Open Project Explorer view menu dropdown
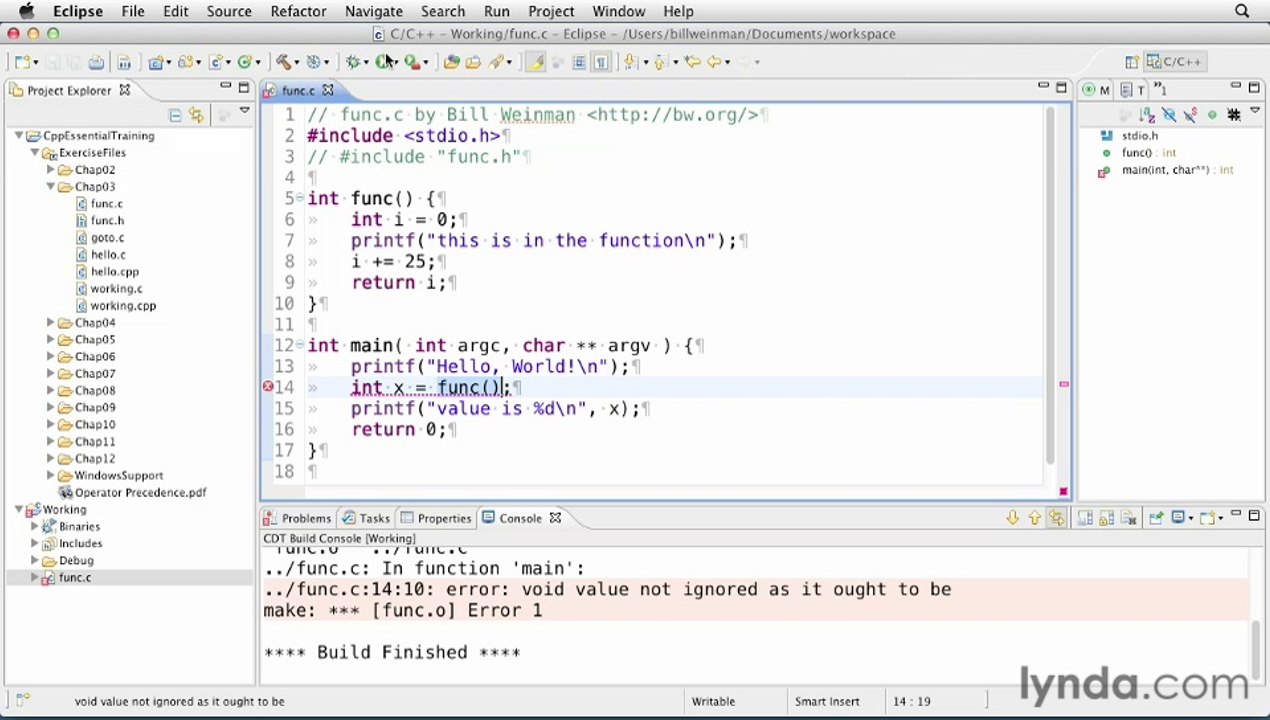 pyautogui.click(x=244, y=112)
